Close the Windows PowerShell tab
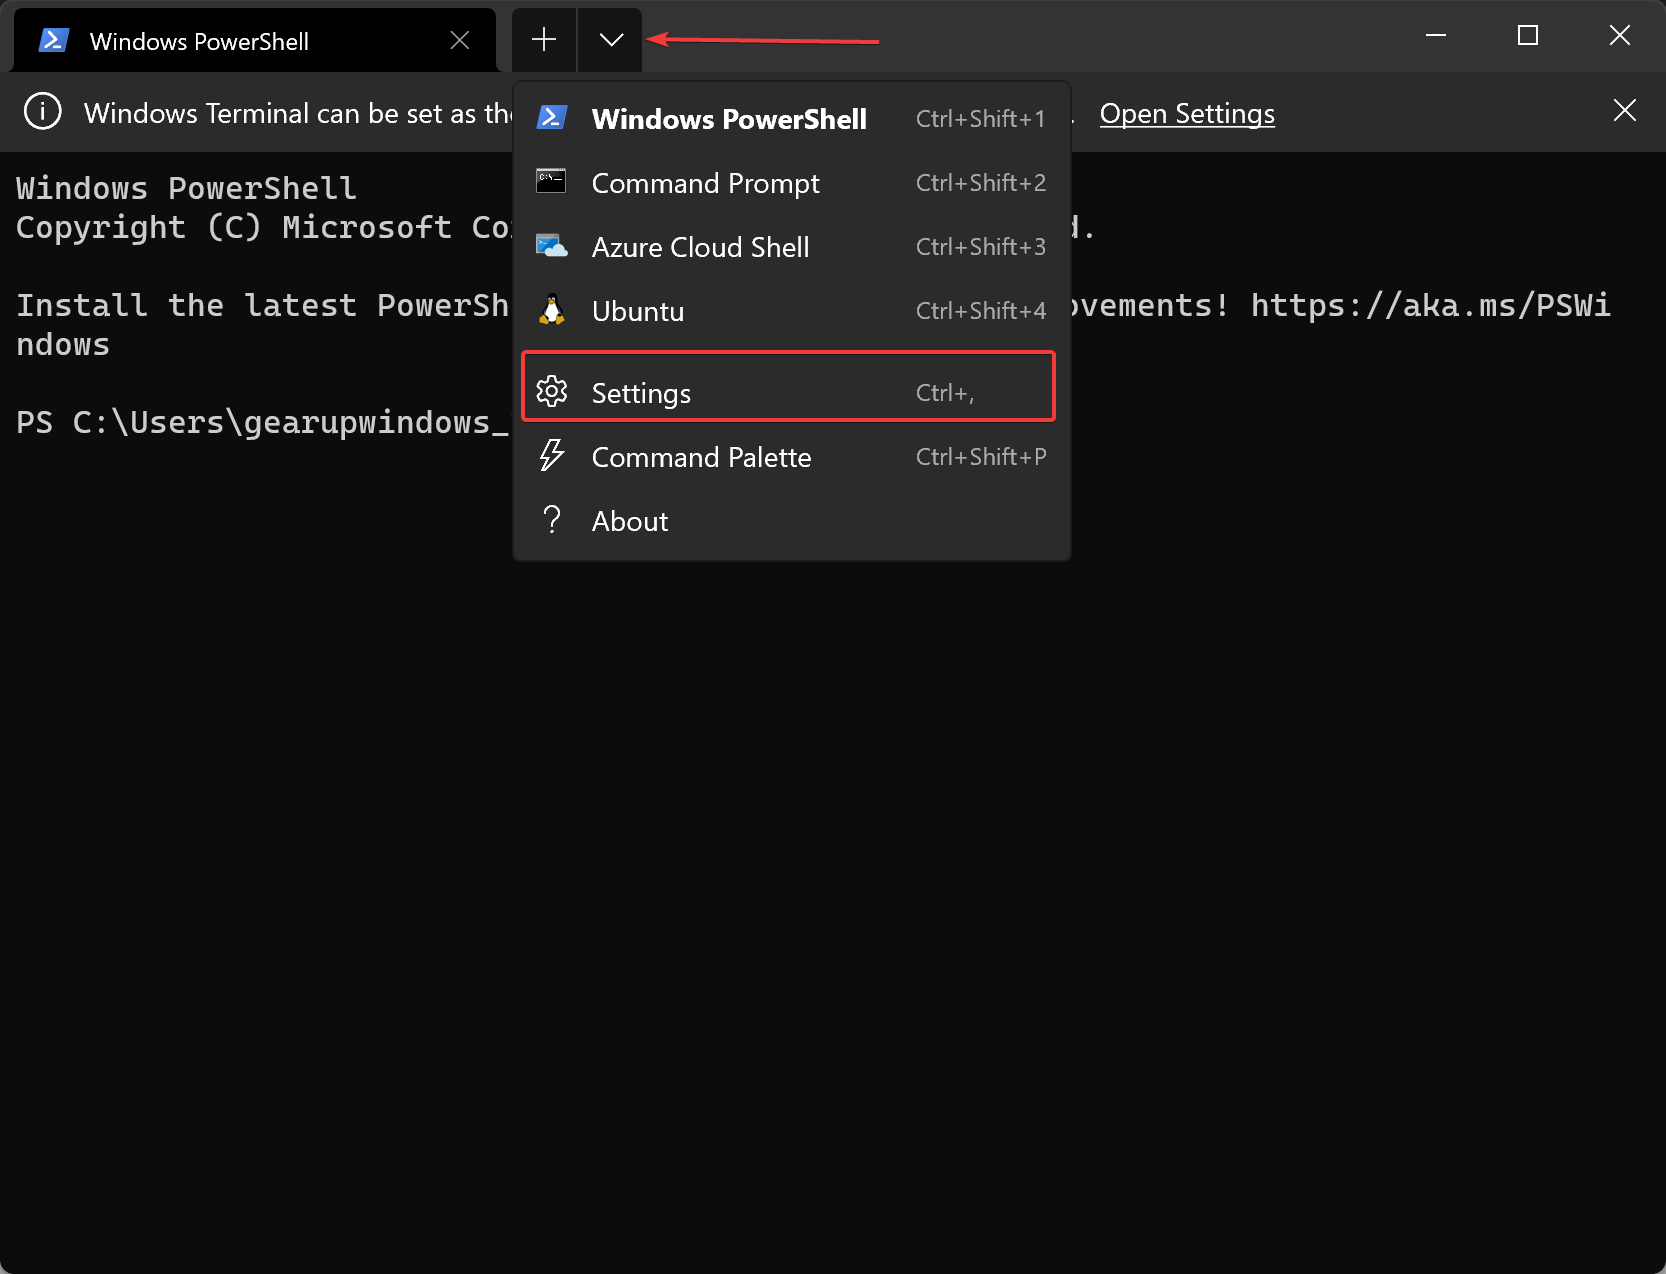Viewport: 1666px width, 1274px height. click(460, 40)
